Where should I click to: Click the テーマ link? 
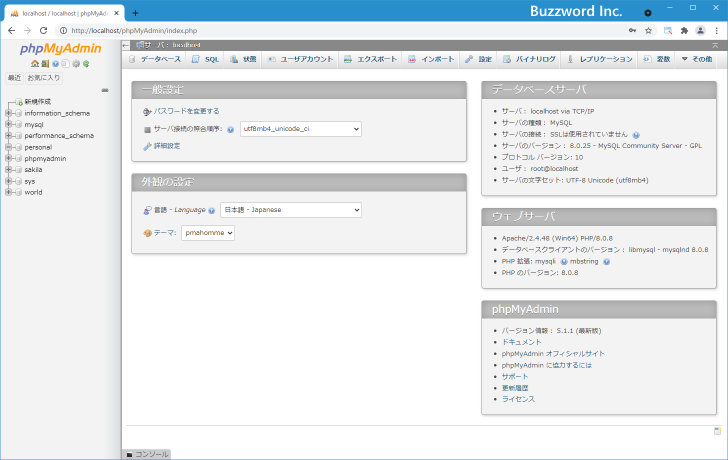[x=163, y=233]
